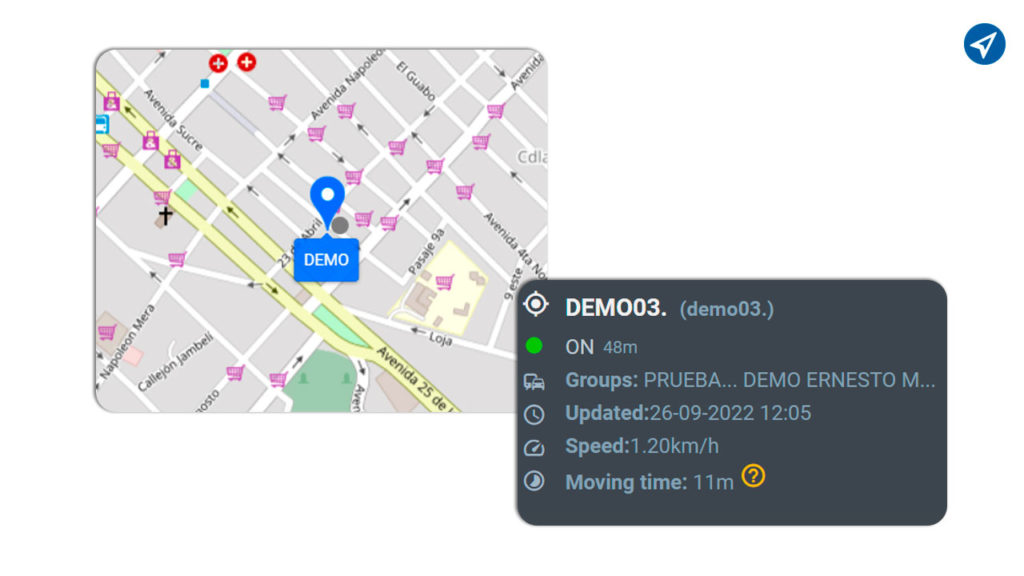The width and height of the screenshot is (1024, 576).
Task: Click the small blue square marker on map
Action: click(204, 84)
